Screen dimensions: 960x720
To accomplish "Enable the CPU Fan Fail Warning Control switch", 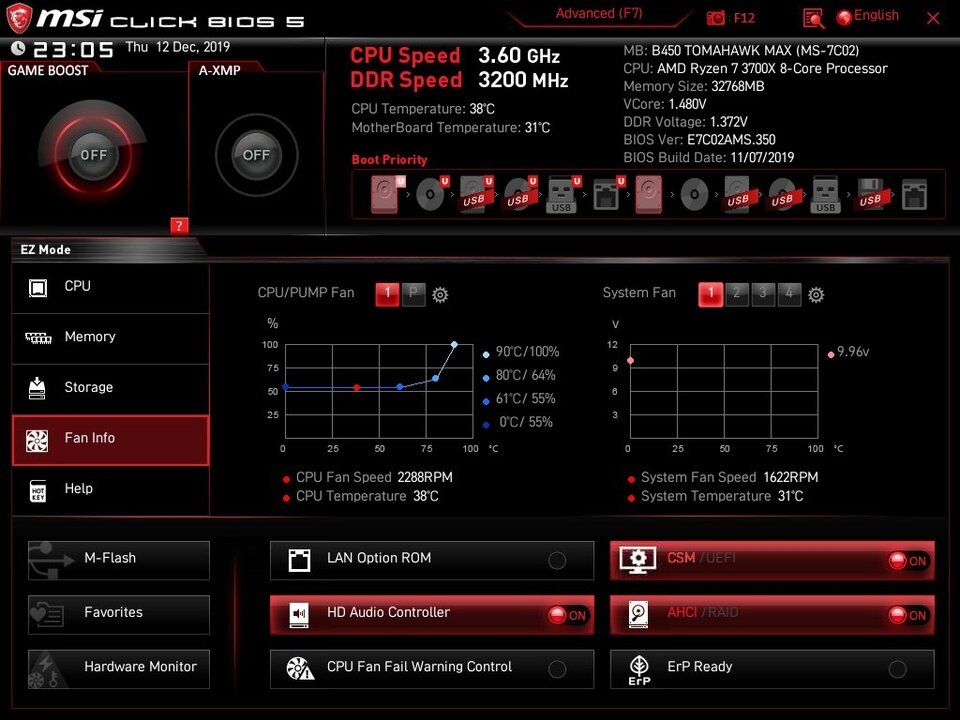I will point(557,669).
